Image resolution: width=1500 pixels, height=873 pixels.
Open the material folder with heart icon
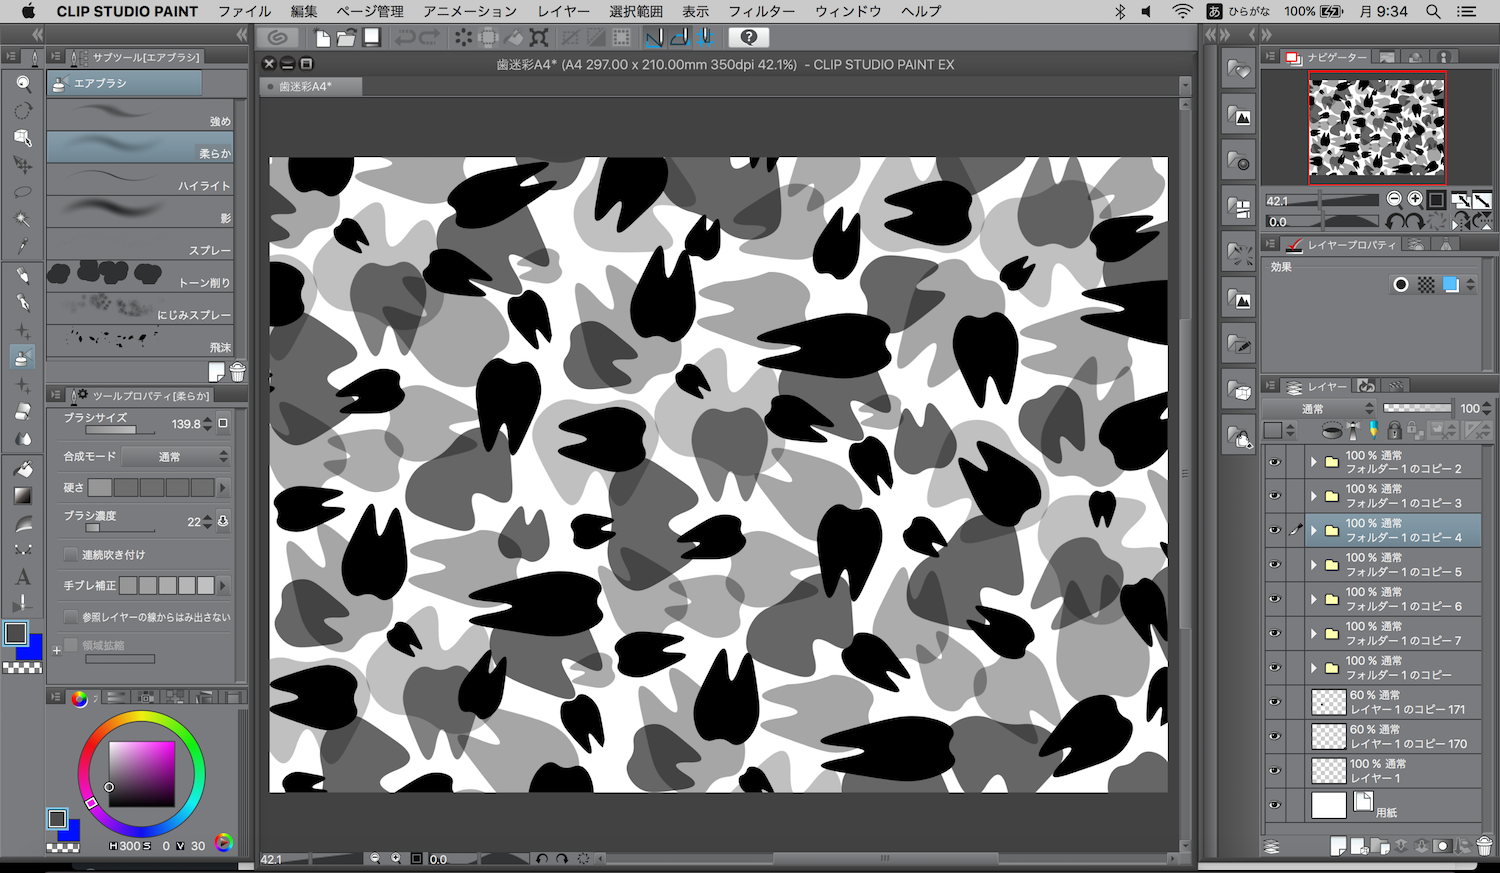coord(1239,70)
